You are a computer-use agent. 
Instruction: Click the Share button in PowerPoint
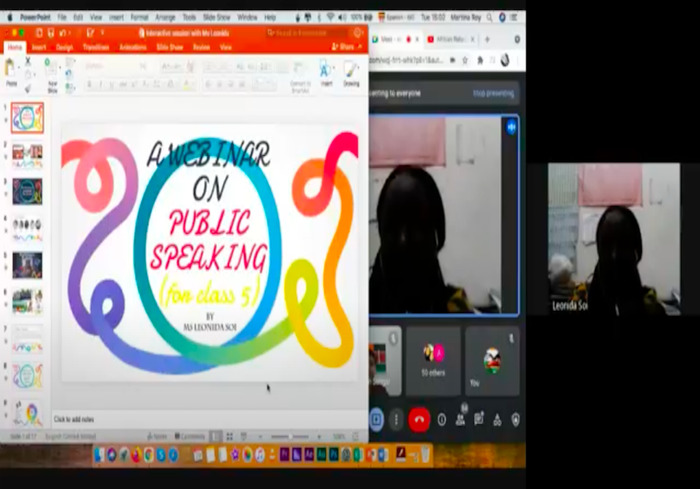(343, 46)
